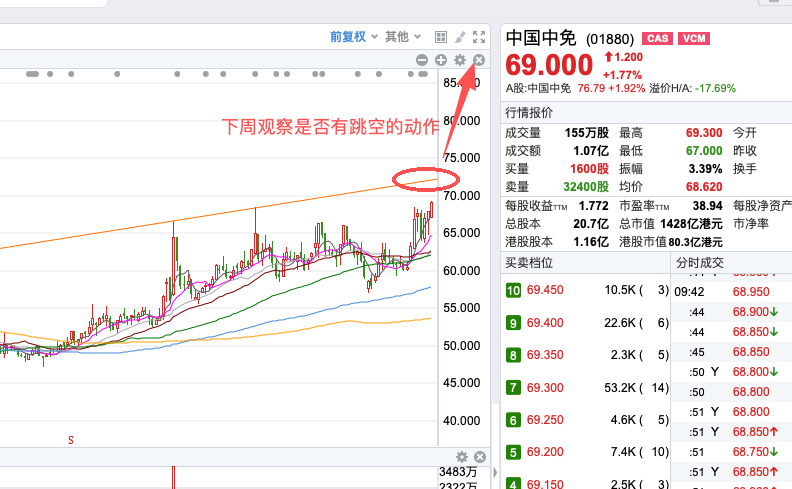Select ask level 8 badge
Image resolution: width=792 pixels, height=489 pixels.
pos(513,355)
